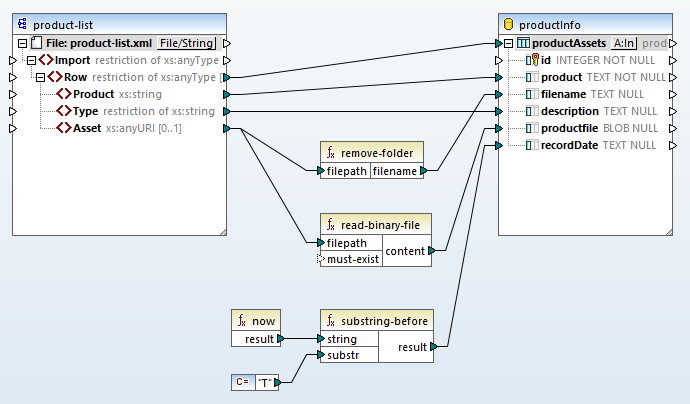Select the constant "T" C= icon
This screenshot has height=404, width=690.
click(x=241, y=381)
